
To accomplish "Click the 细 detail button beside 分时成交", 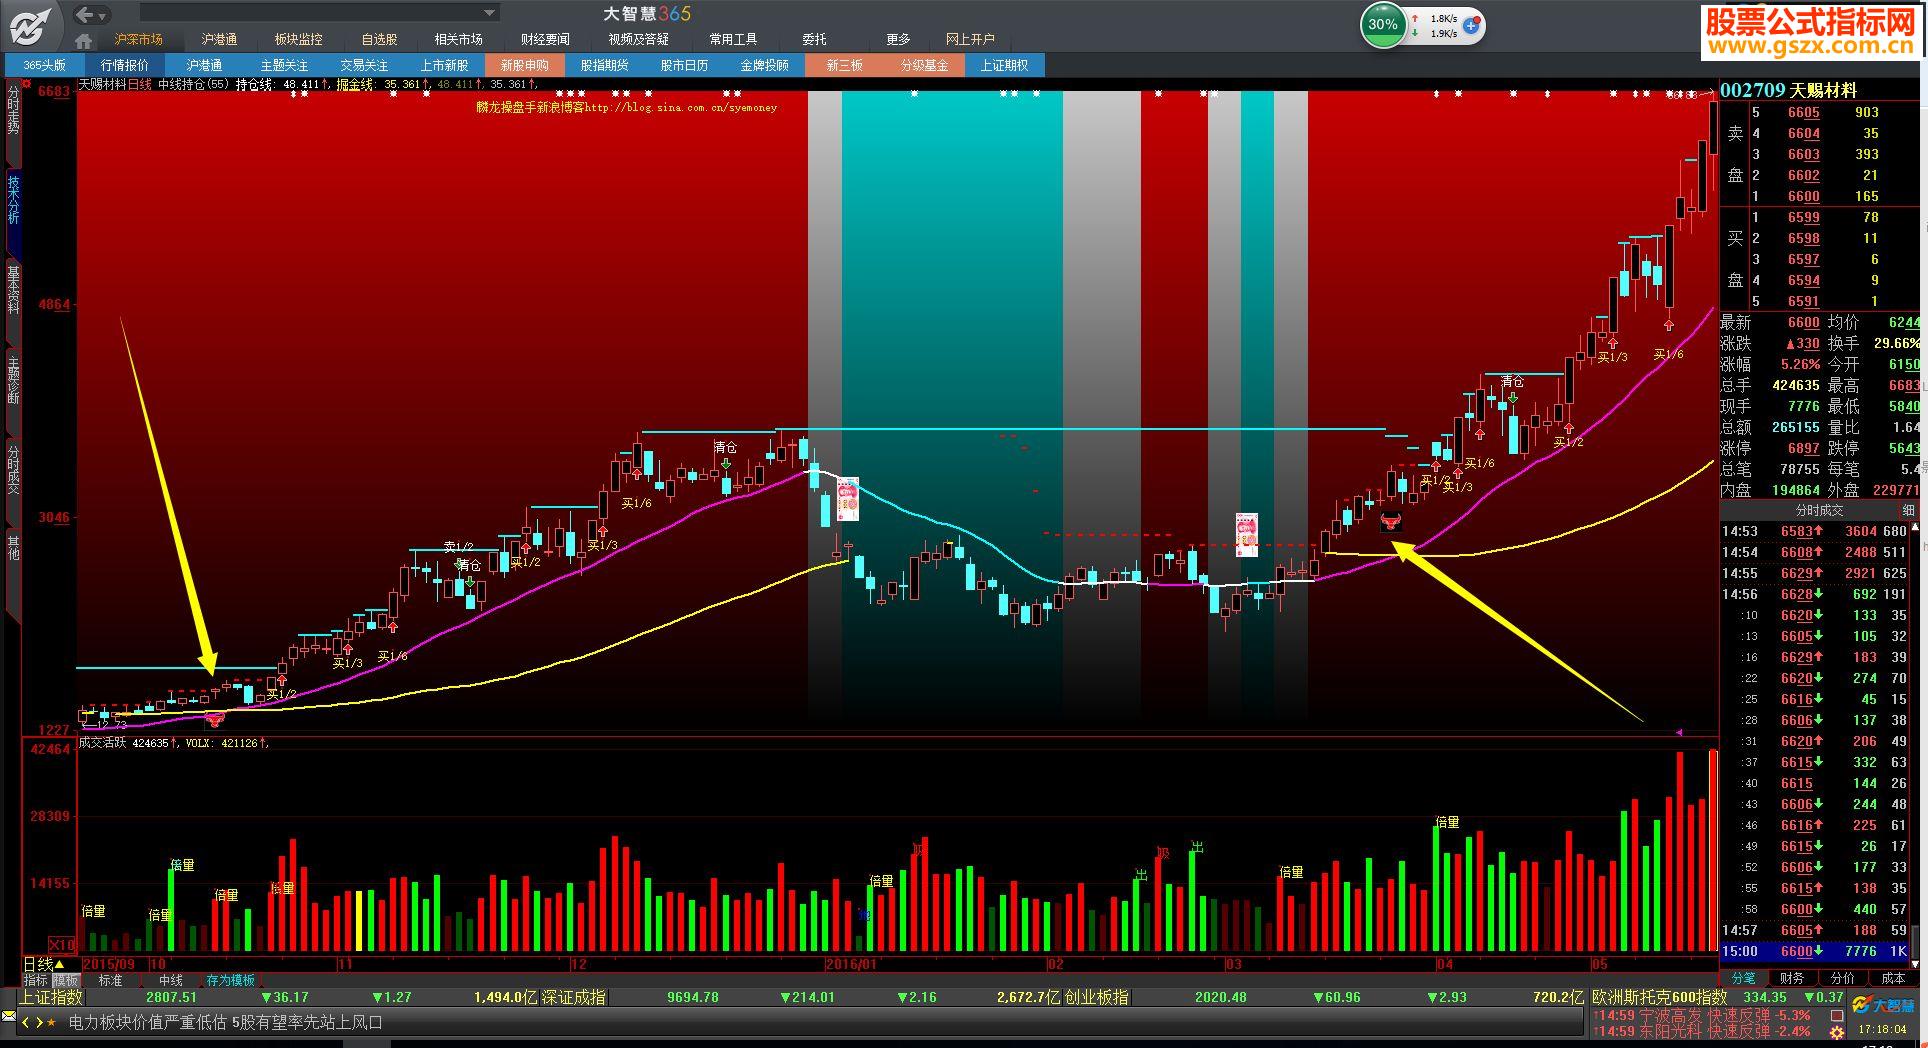I will [1908, 510].
